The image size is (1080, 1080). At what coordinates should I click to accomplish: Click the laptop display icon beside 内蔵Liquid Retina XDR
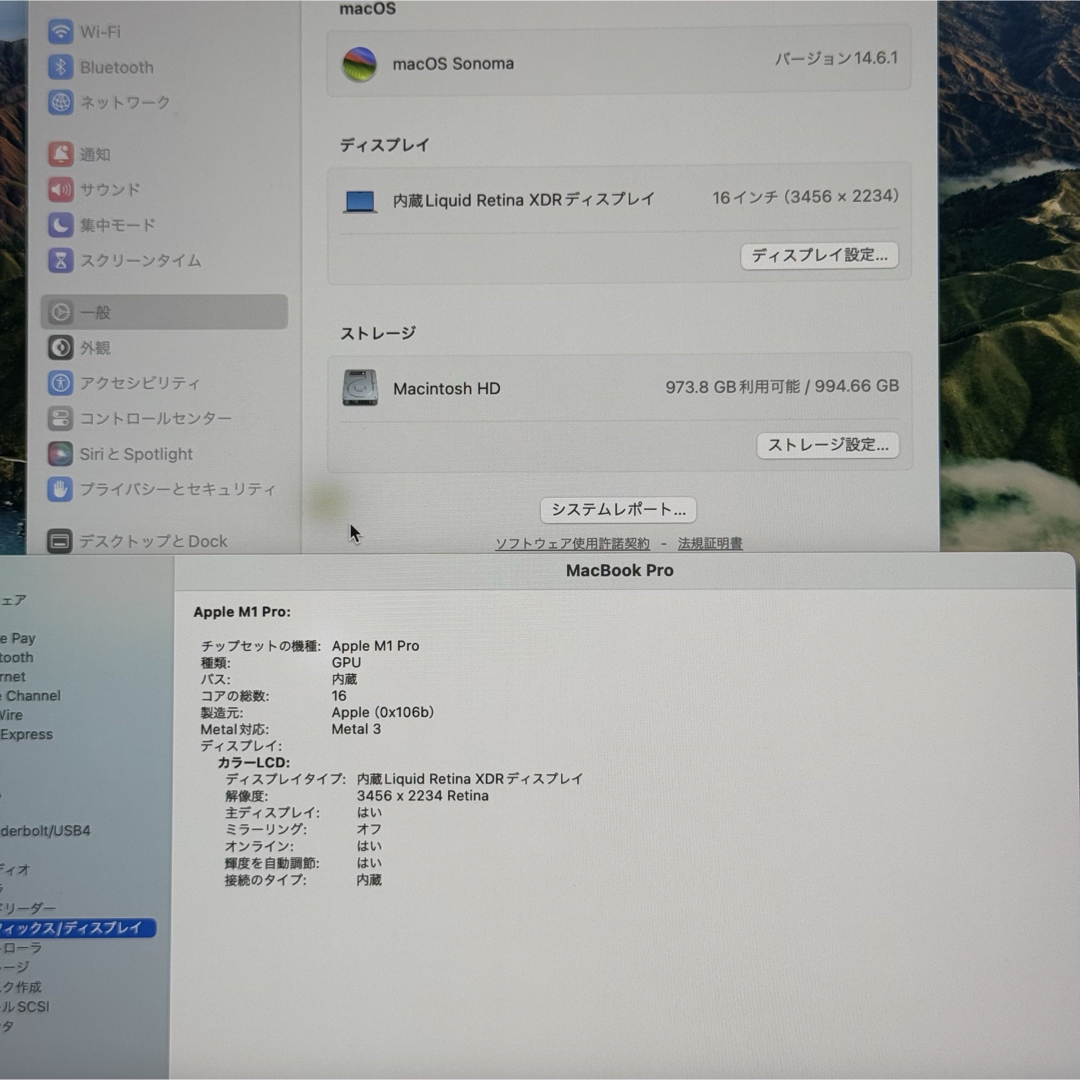[360, 201]
